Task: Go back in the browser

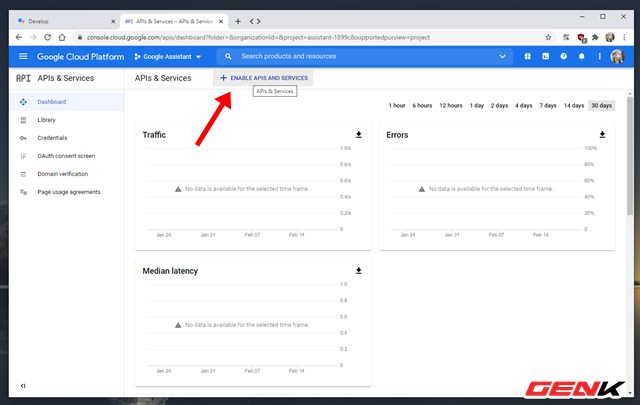Action: 19,37
